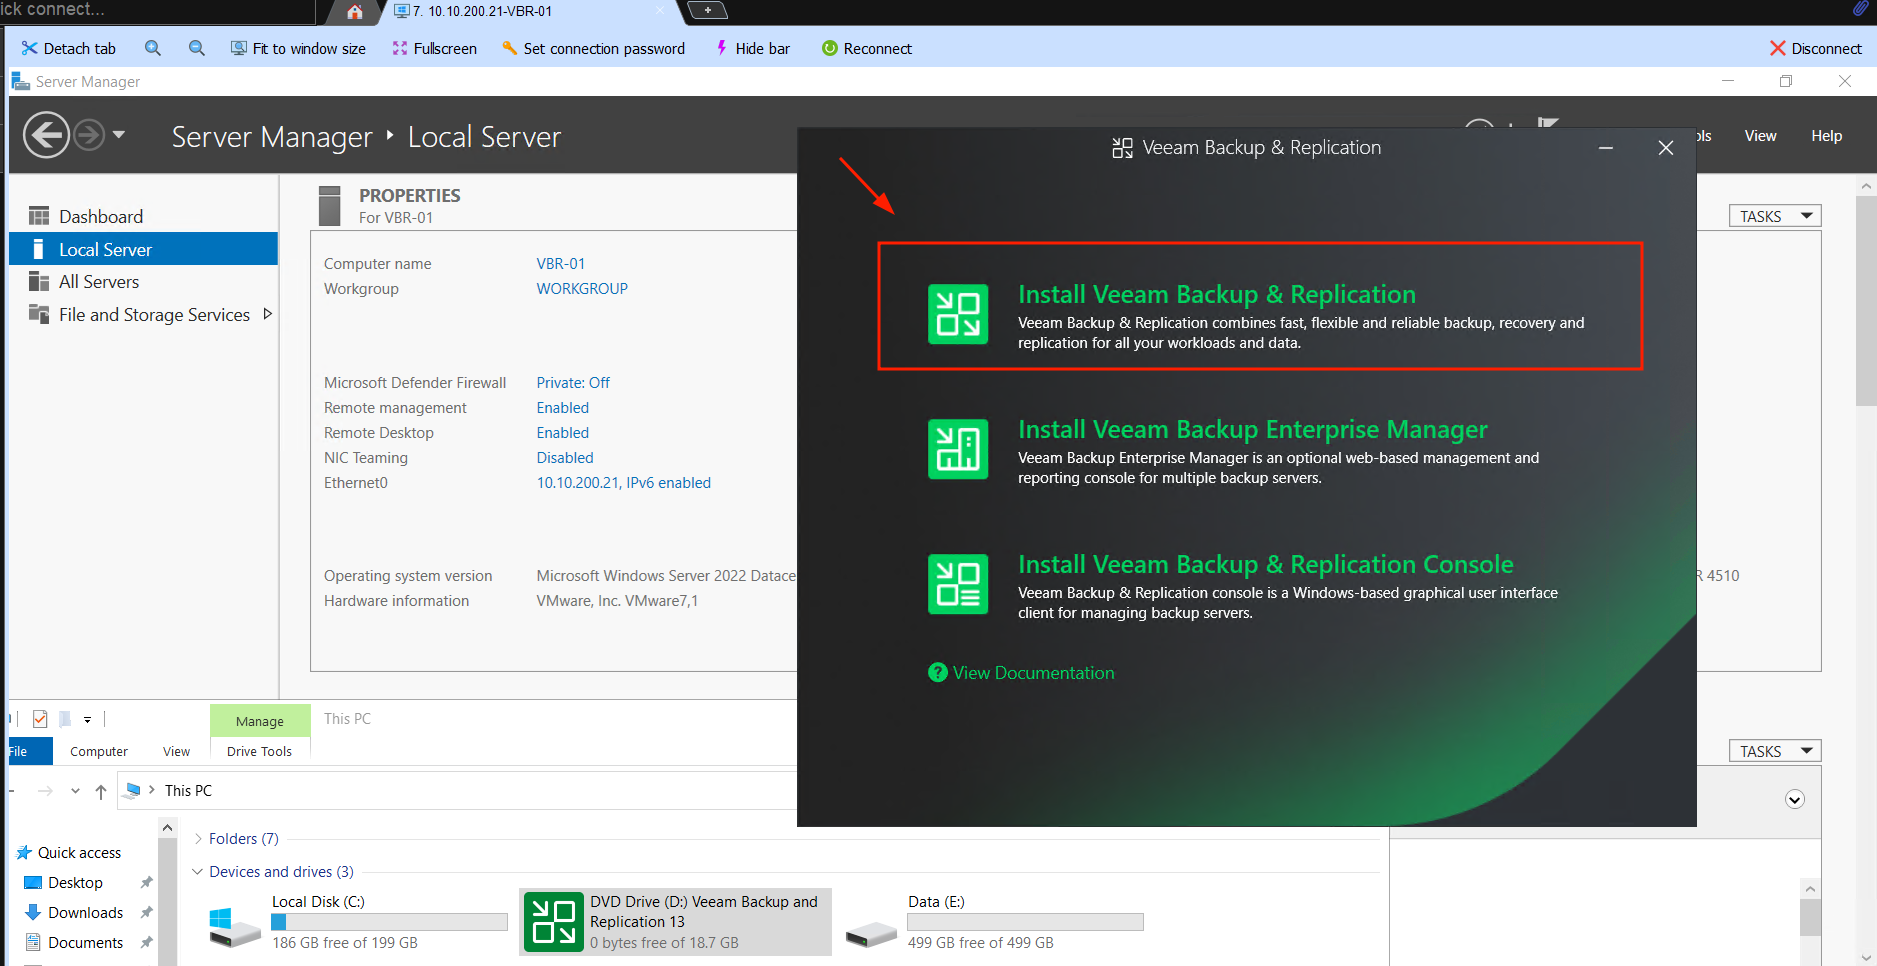This screenshot has height=966, width=1877.
Task: Click the NIC Teaming Disabled link
Action: (x=565, y=458)
